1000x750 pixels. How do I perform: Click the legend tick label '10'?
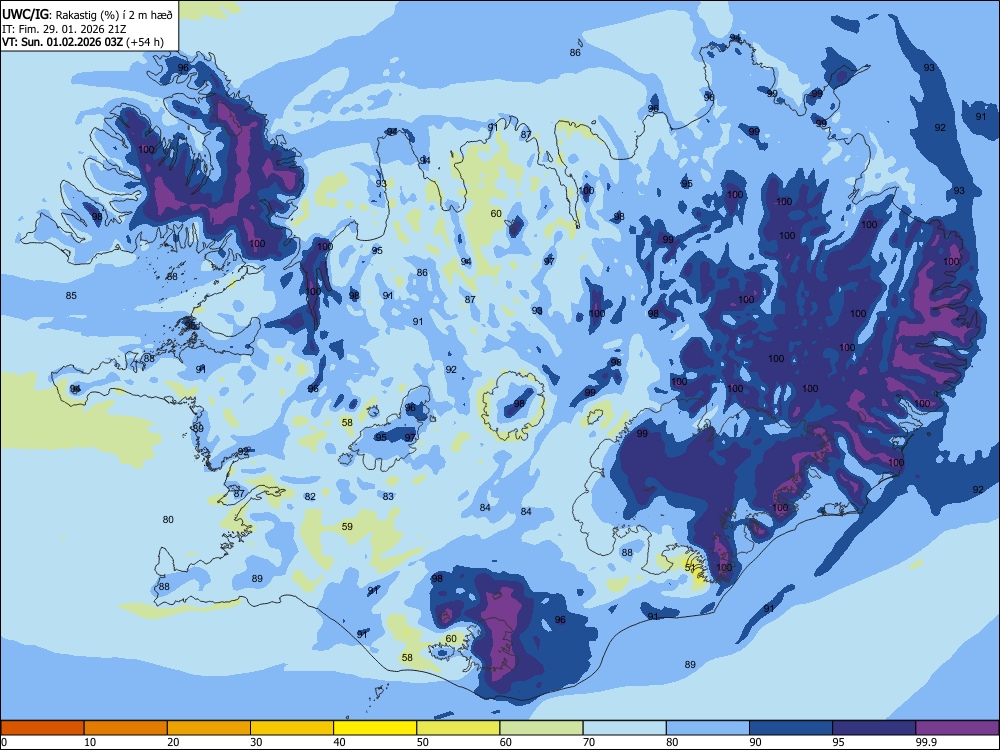click(x=90, y=742)
